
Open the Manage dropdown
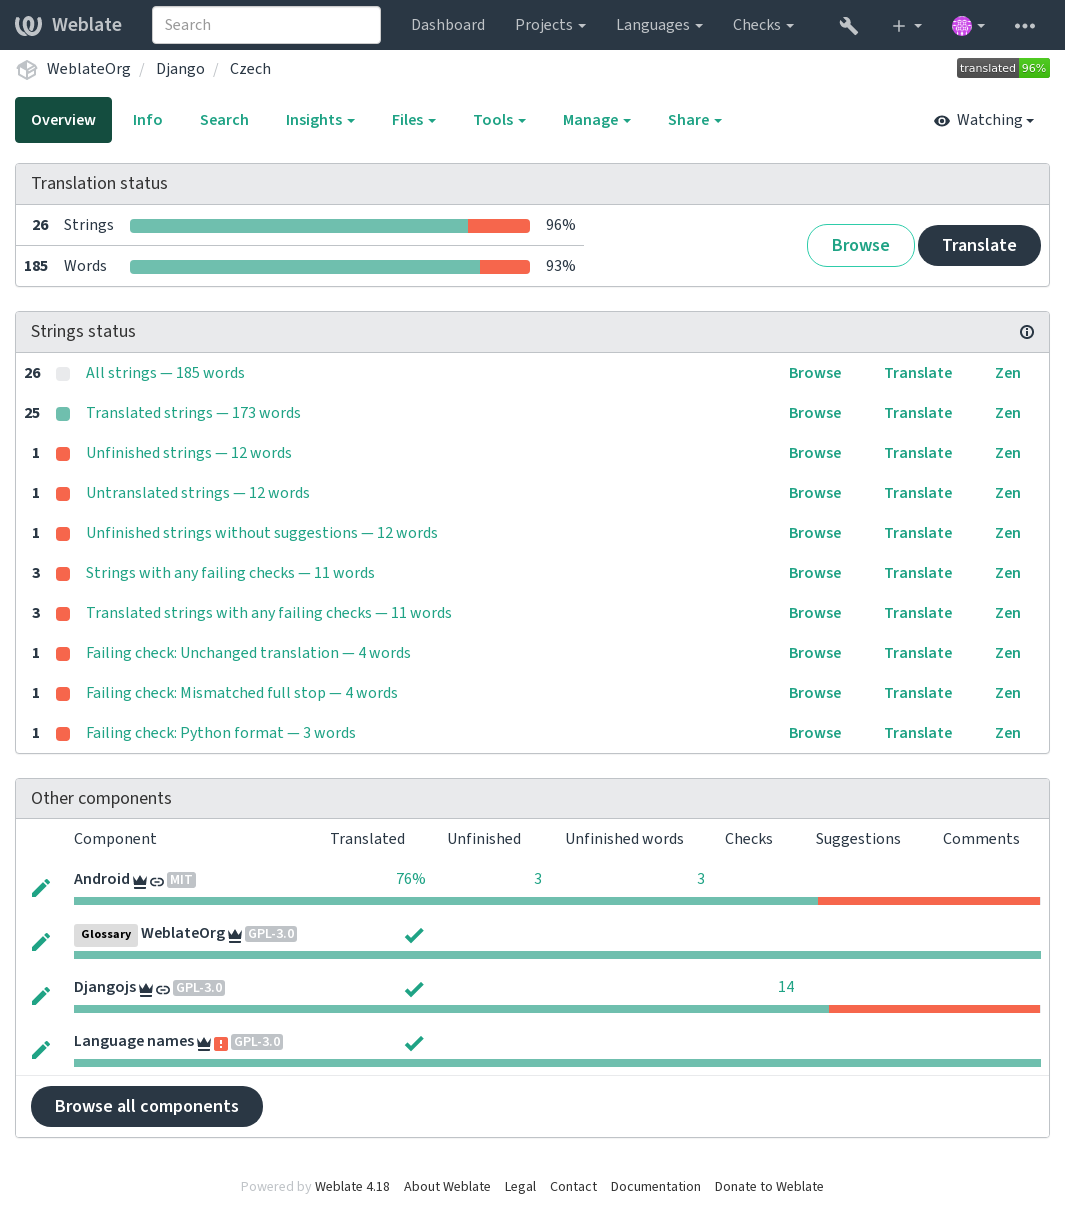click(596, 120)
